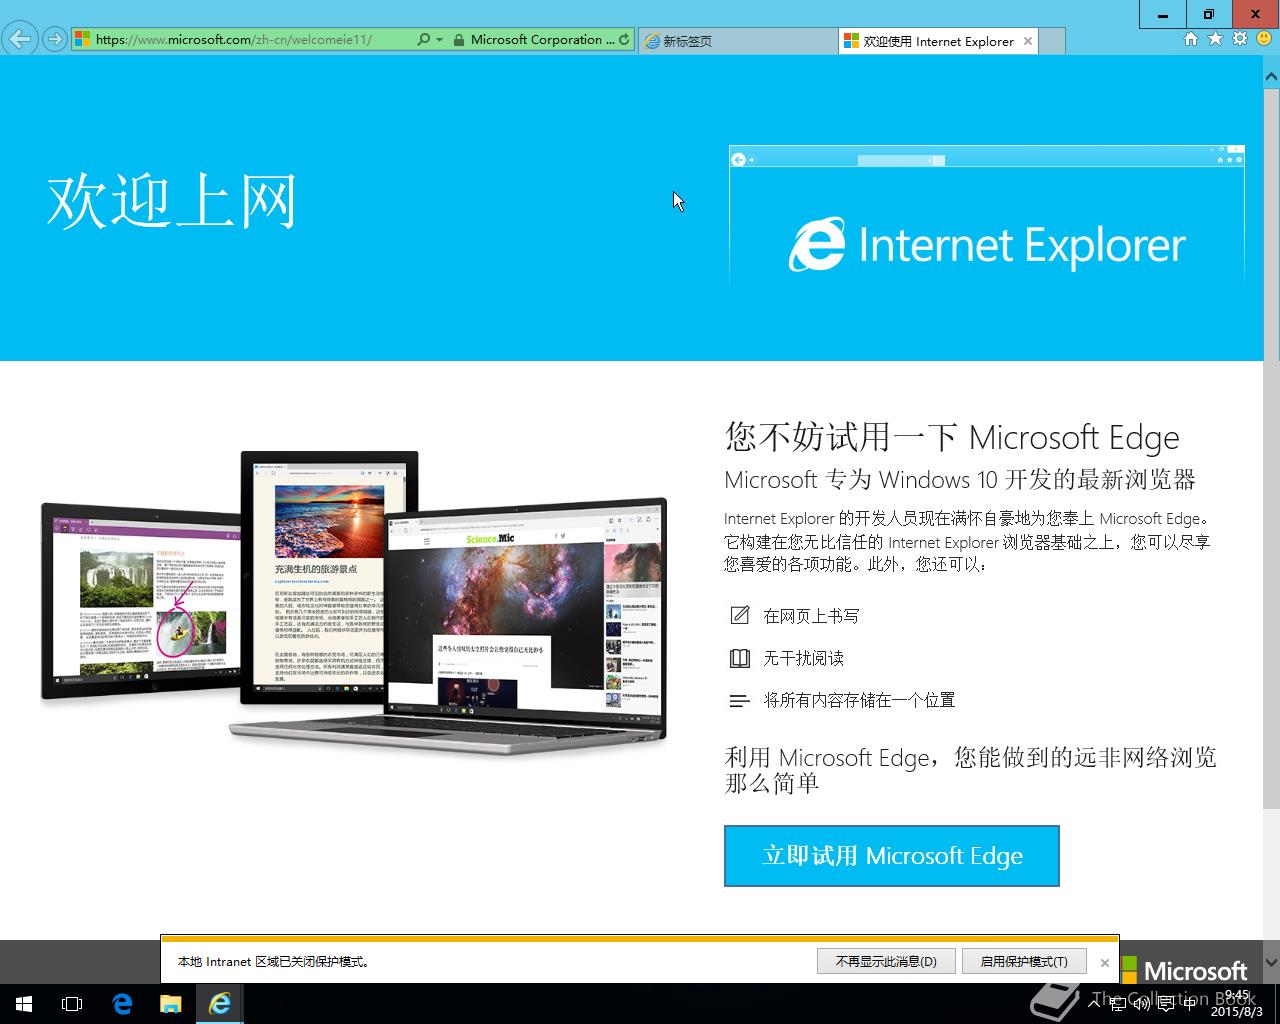Open File Explorer from the taskbar

coord(171,1004)
